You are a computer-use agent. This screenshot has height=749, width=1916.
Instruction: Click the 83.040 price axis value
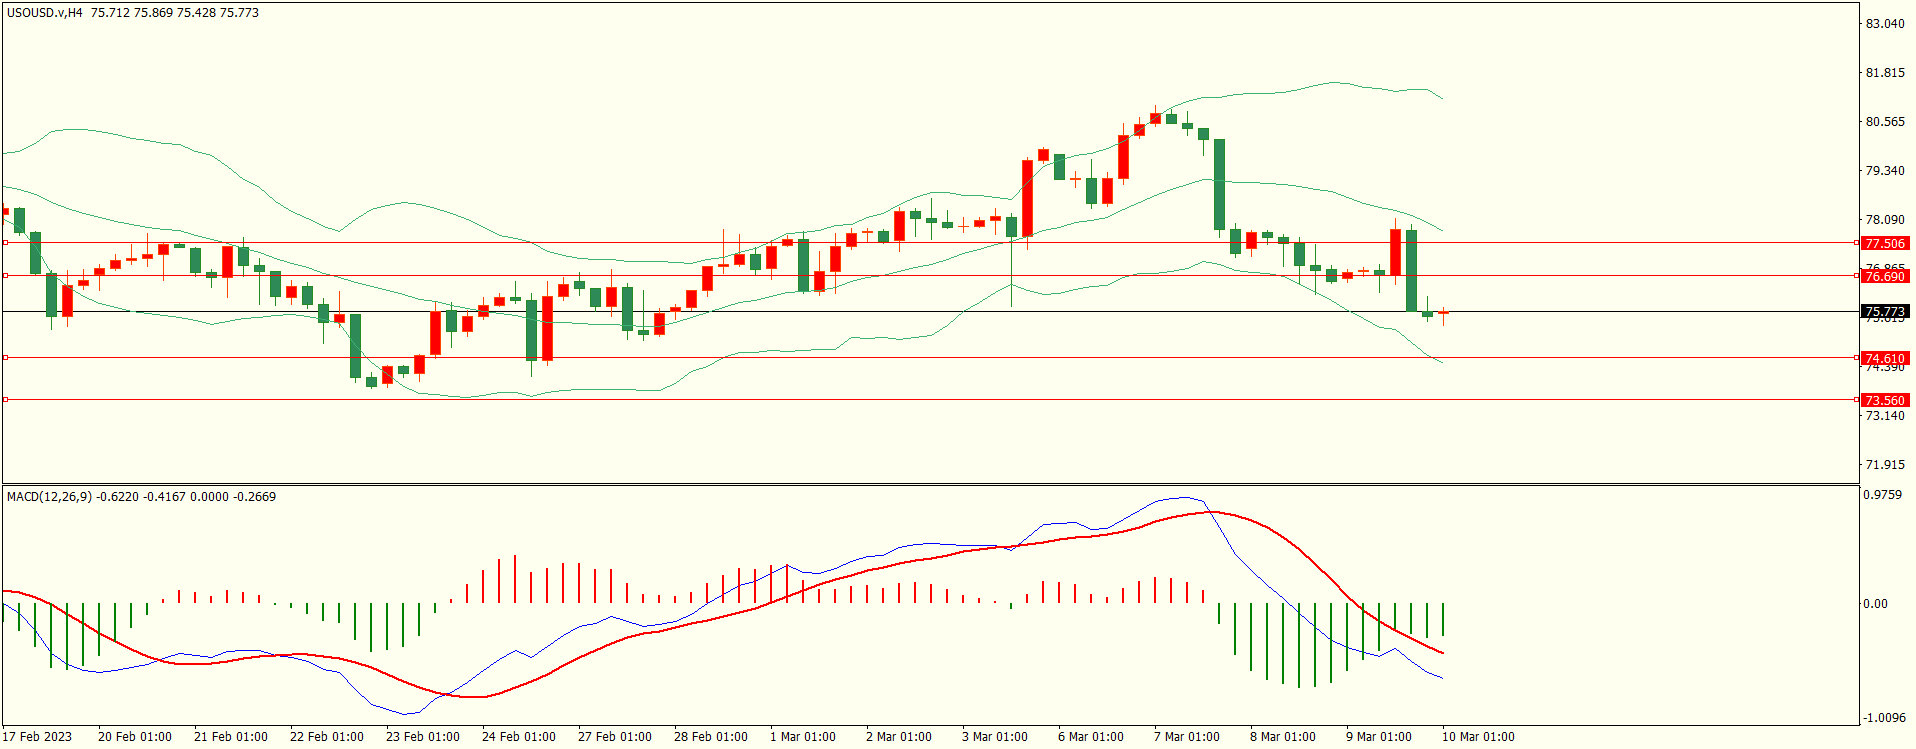[1886, 24]
